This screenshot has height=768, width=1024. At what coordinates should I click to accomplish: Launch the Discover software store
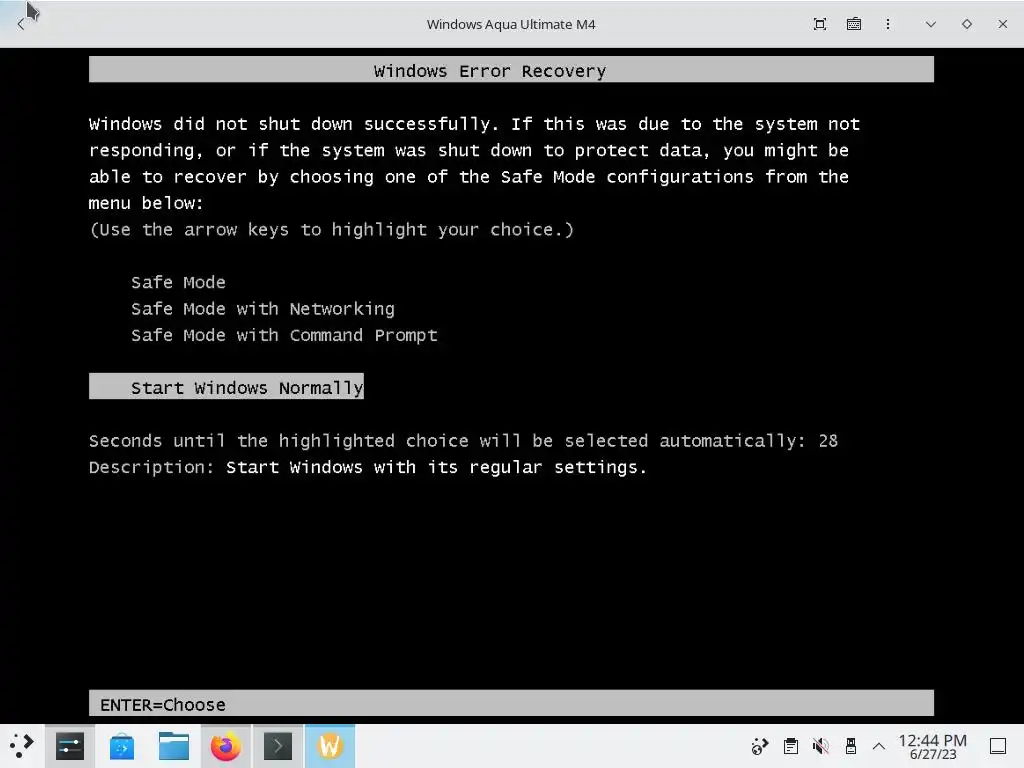coord(121,746)
